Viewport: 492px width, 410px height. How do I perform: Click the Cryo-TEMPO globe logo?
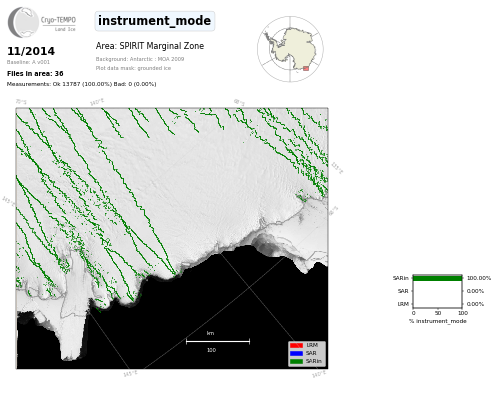click(23, 22)
